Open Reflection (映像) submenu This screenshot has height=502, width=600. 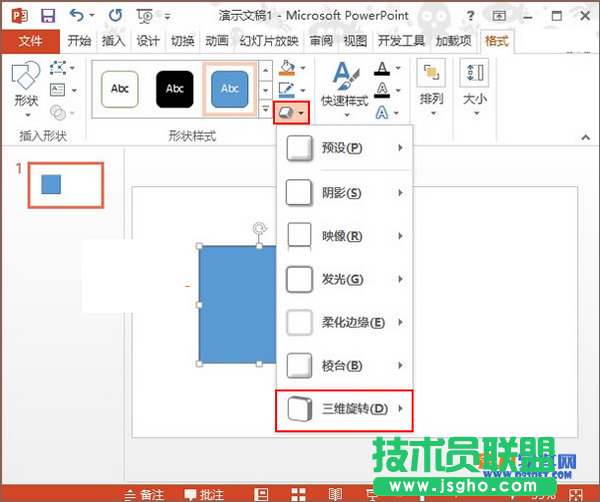344,236
